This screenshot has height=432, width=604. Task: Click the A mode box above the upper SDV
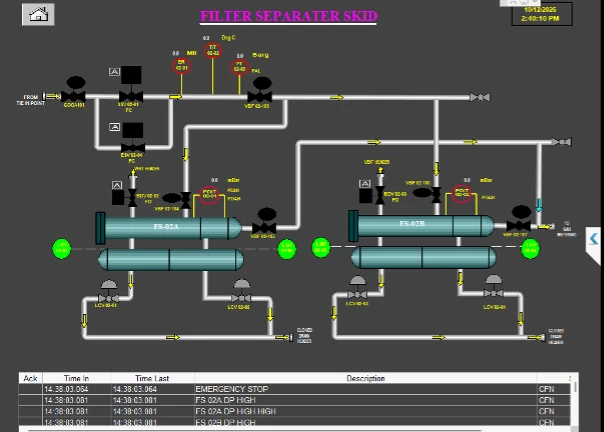114,72
